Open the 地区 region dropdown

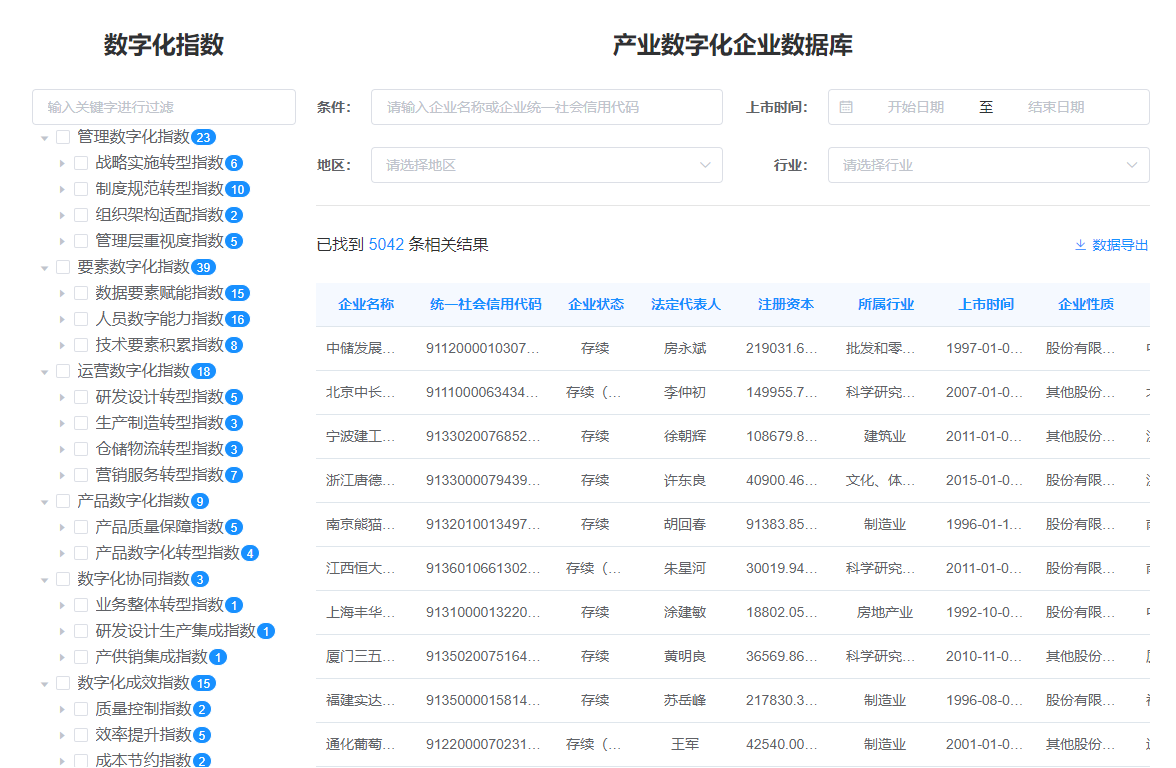[x=546, y=165]
